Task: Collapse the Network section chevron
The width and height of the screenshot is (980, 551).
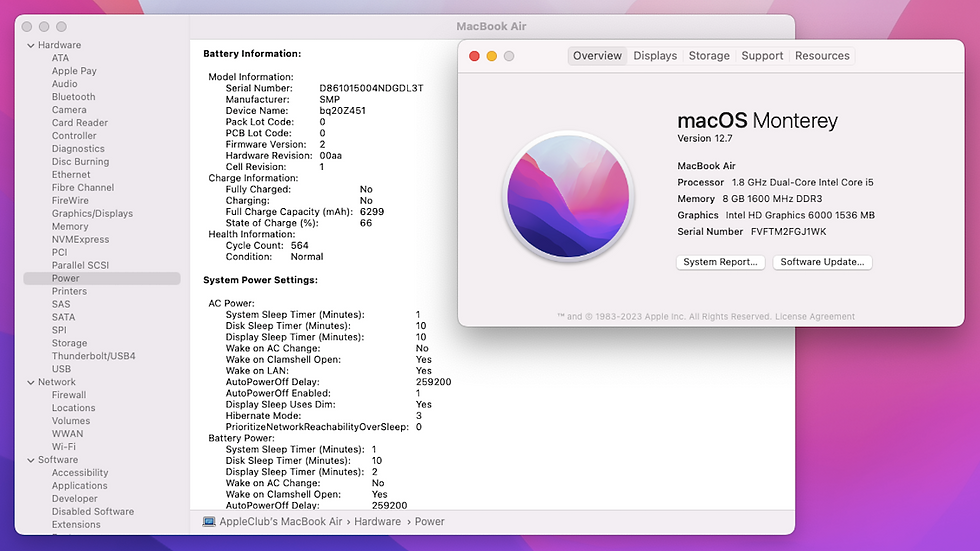Action: coord(31,382)
